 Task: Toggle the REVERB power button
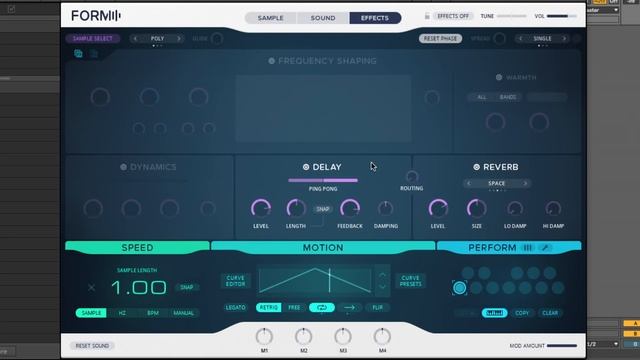(476, 167)
